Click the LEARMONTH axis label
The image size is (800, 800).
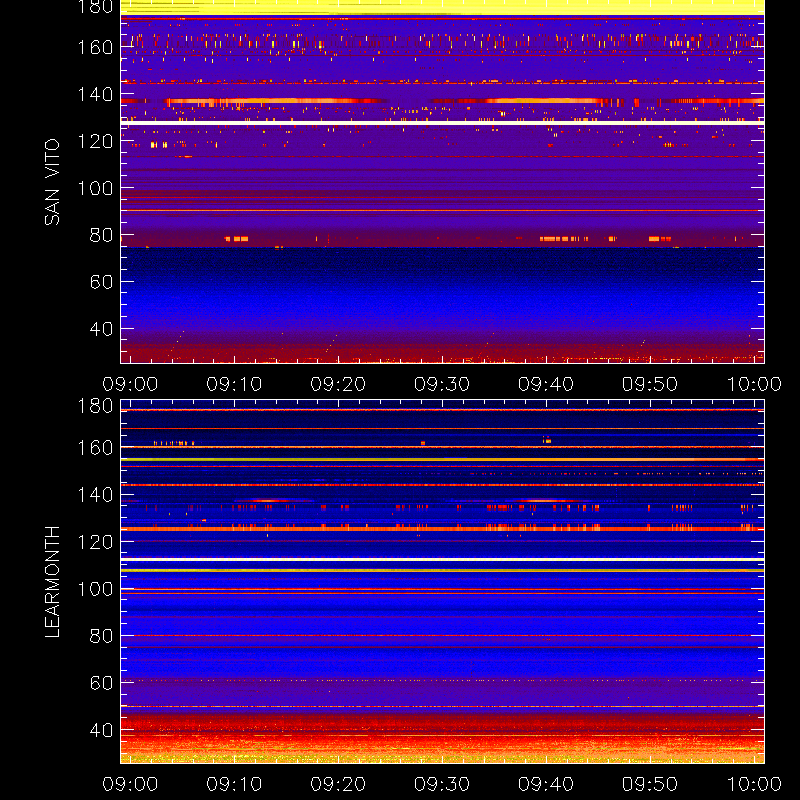pos(52,582)
